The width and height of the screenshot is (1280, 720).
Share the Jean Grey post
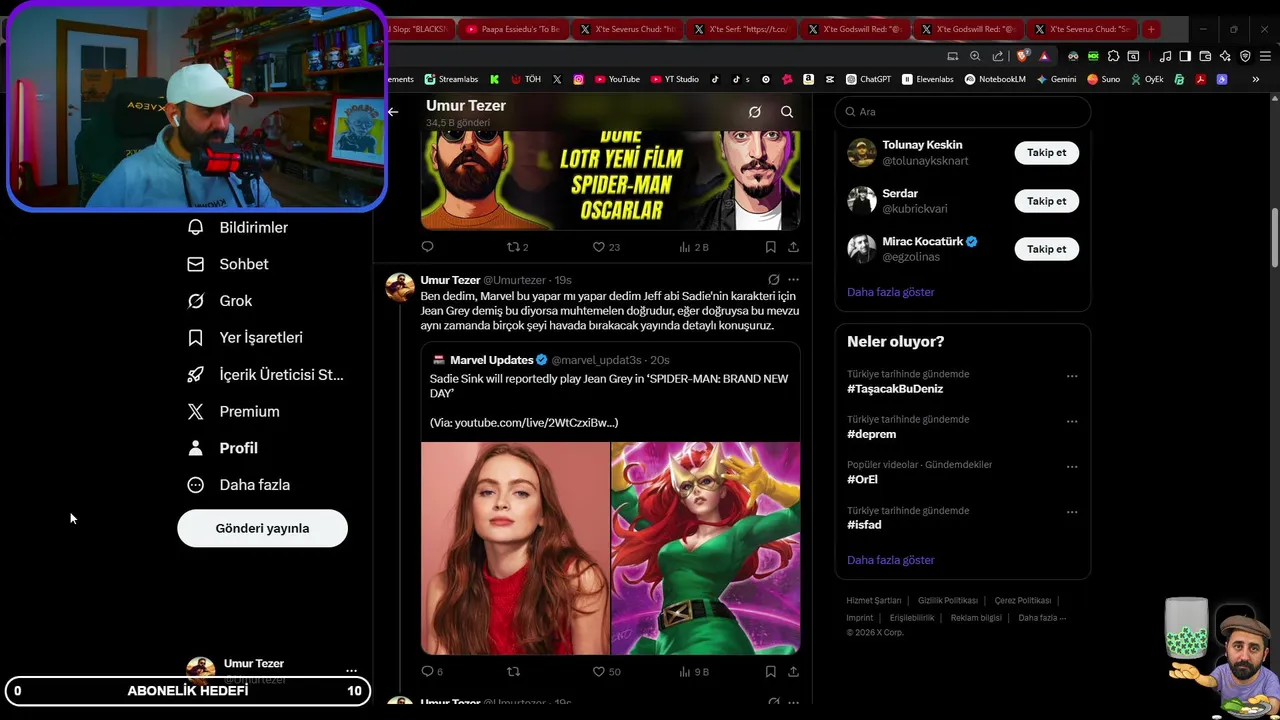[x=793, y=672]
